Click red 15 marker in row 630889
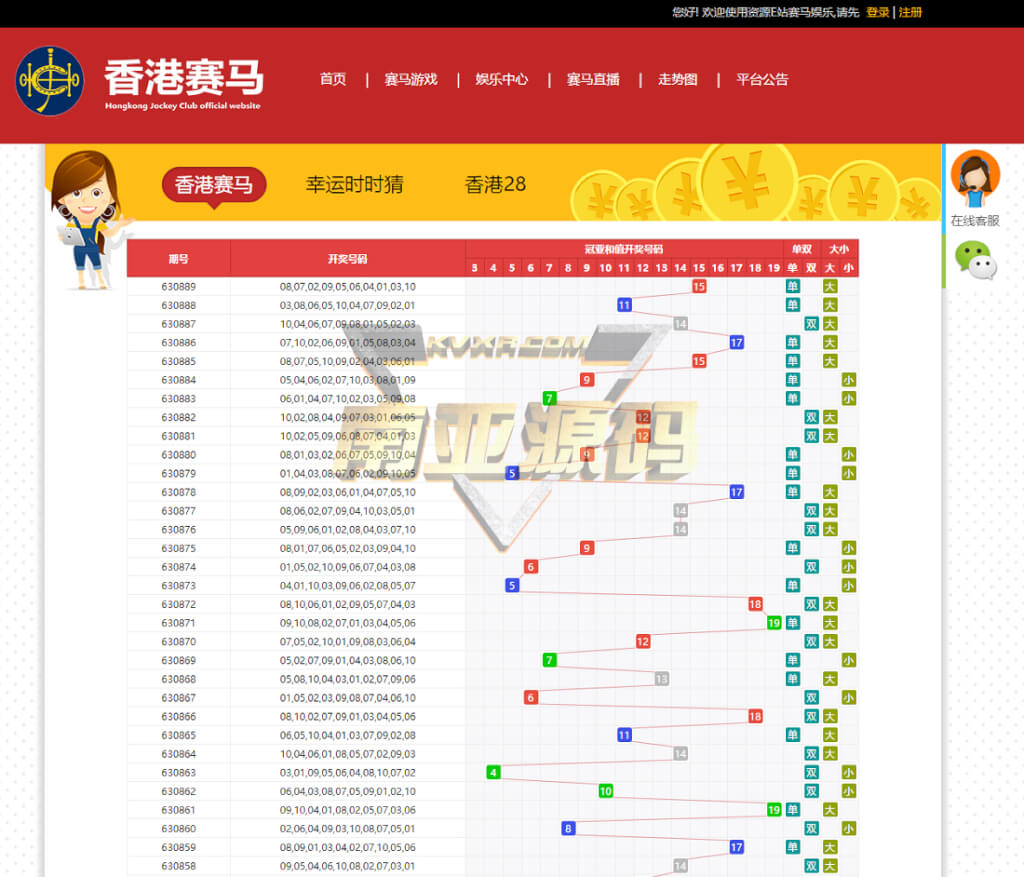Screen dimensions: 1024x877 coord(699,286)
